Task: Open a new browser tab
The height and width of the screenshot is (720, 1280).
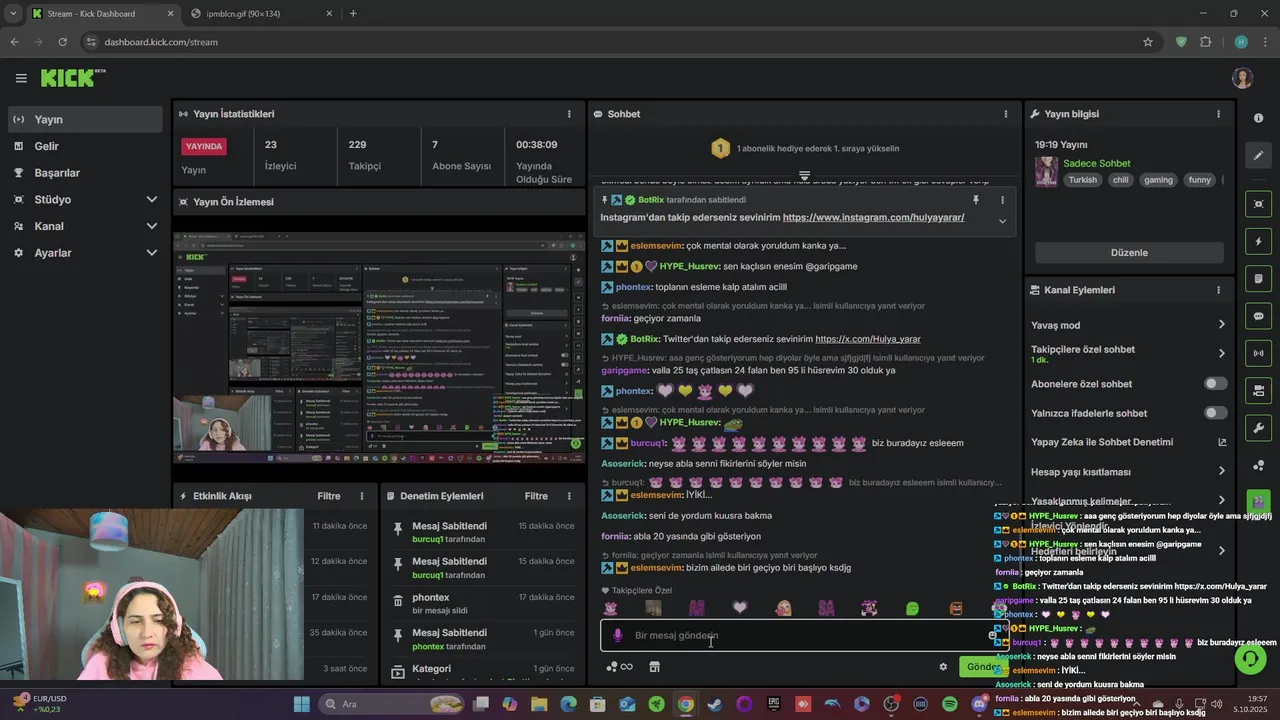Action: 353,14
